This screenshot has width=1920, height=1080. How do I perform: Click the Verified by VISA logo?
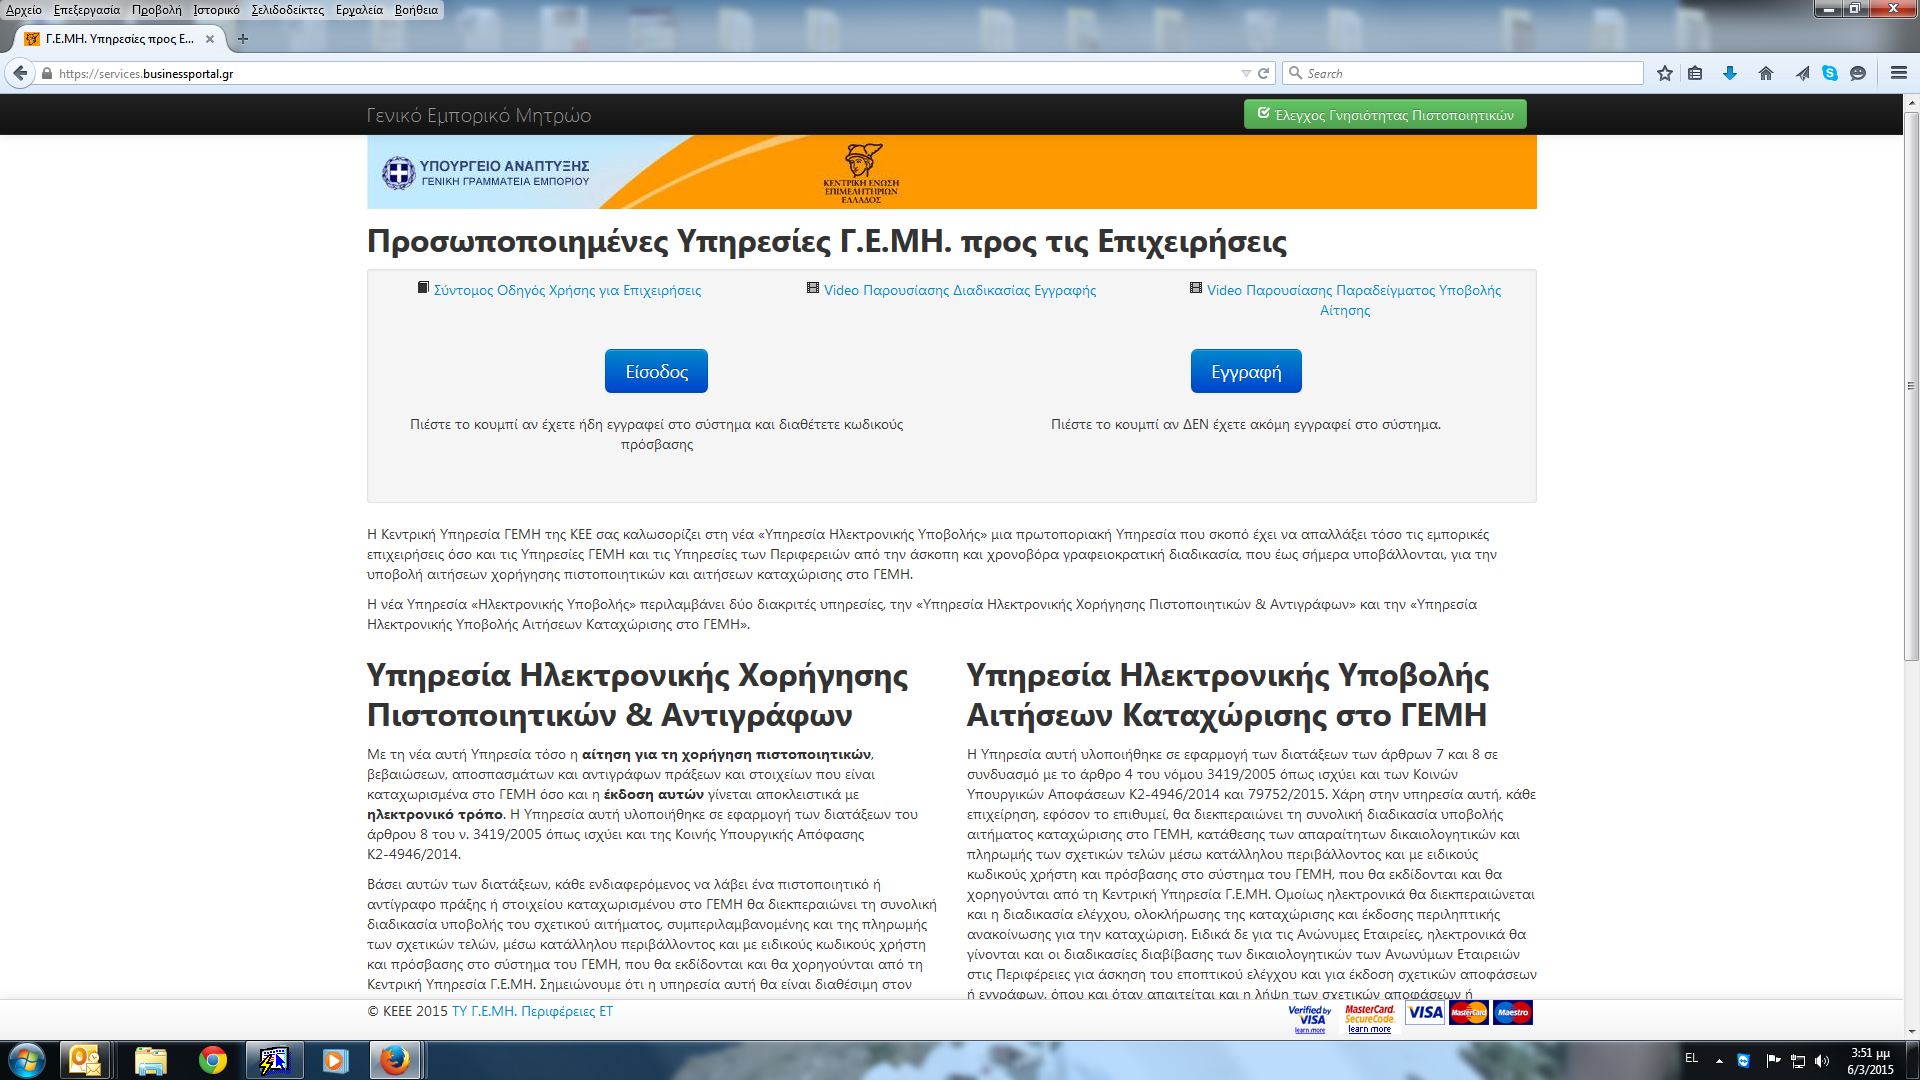[1310, 1018]
